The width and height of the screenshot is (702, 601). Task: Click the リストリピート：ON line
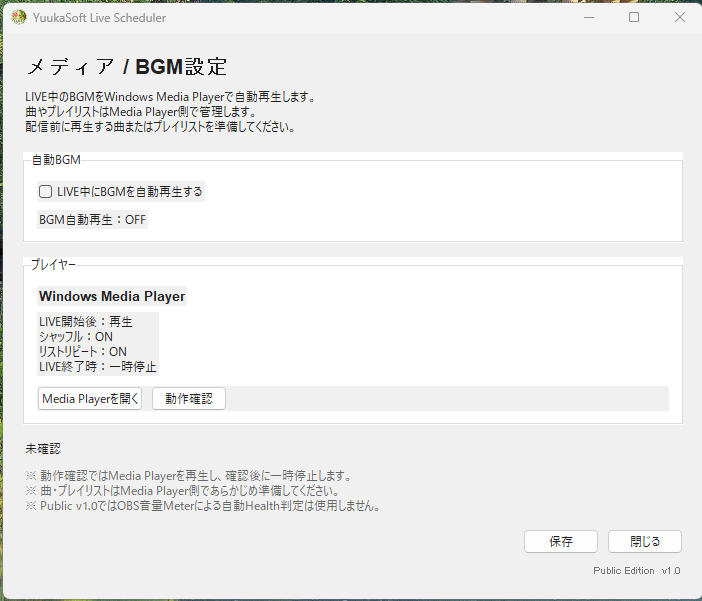(x=83, y=352)
